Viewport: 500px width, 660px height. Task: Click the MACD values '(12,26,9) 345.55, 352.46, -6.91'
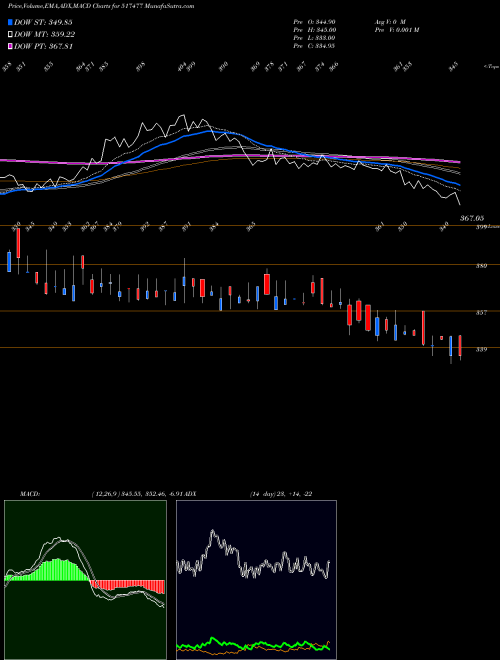pos(136,494)
